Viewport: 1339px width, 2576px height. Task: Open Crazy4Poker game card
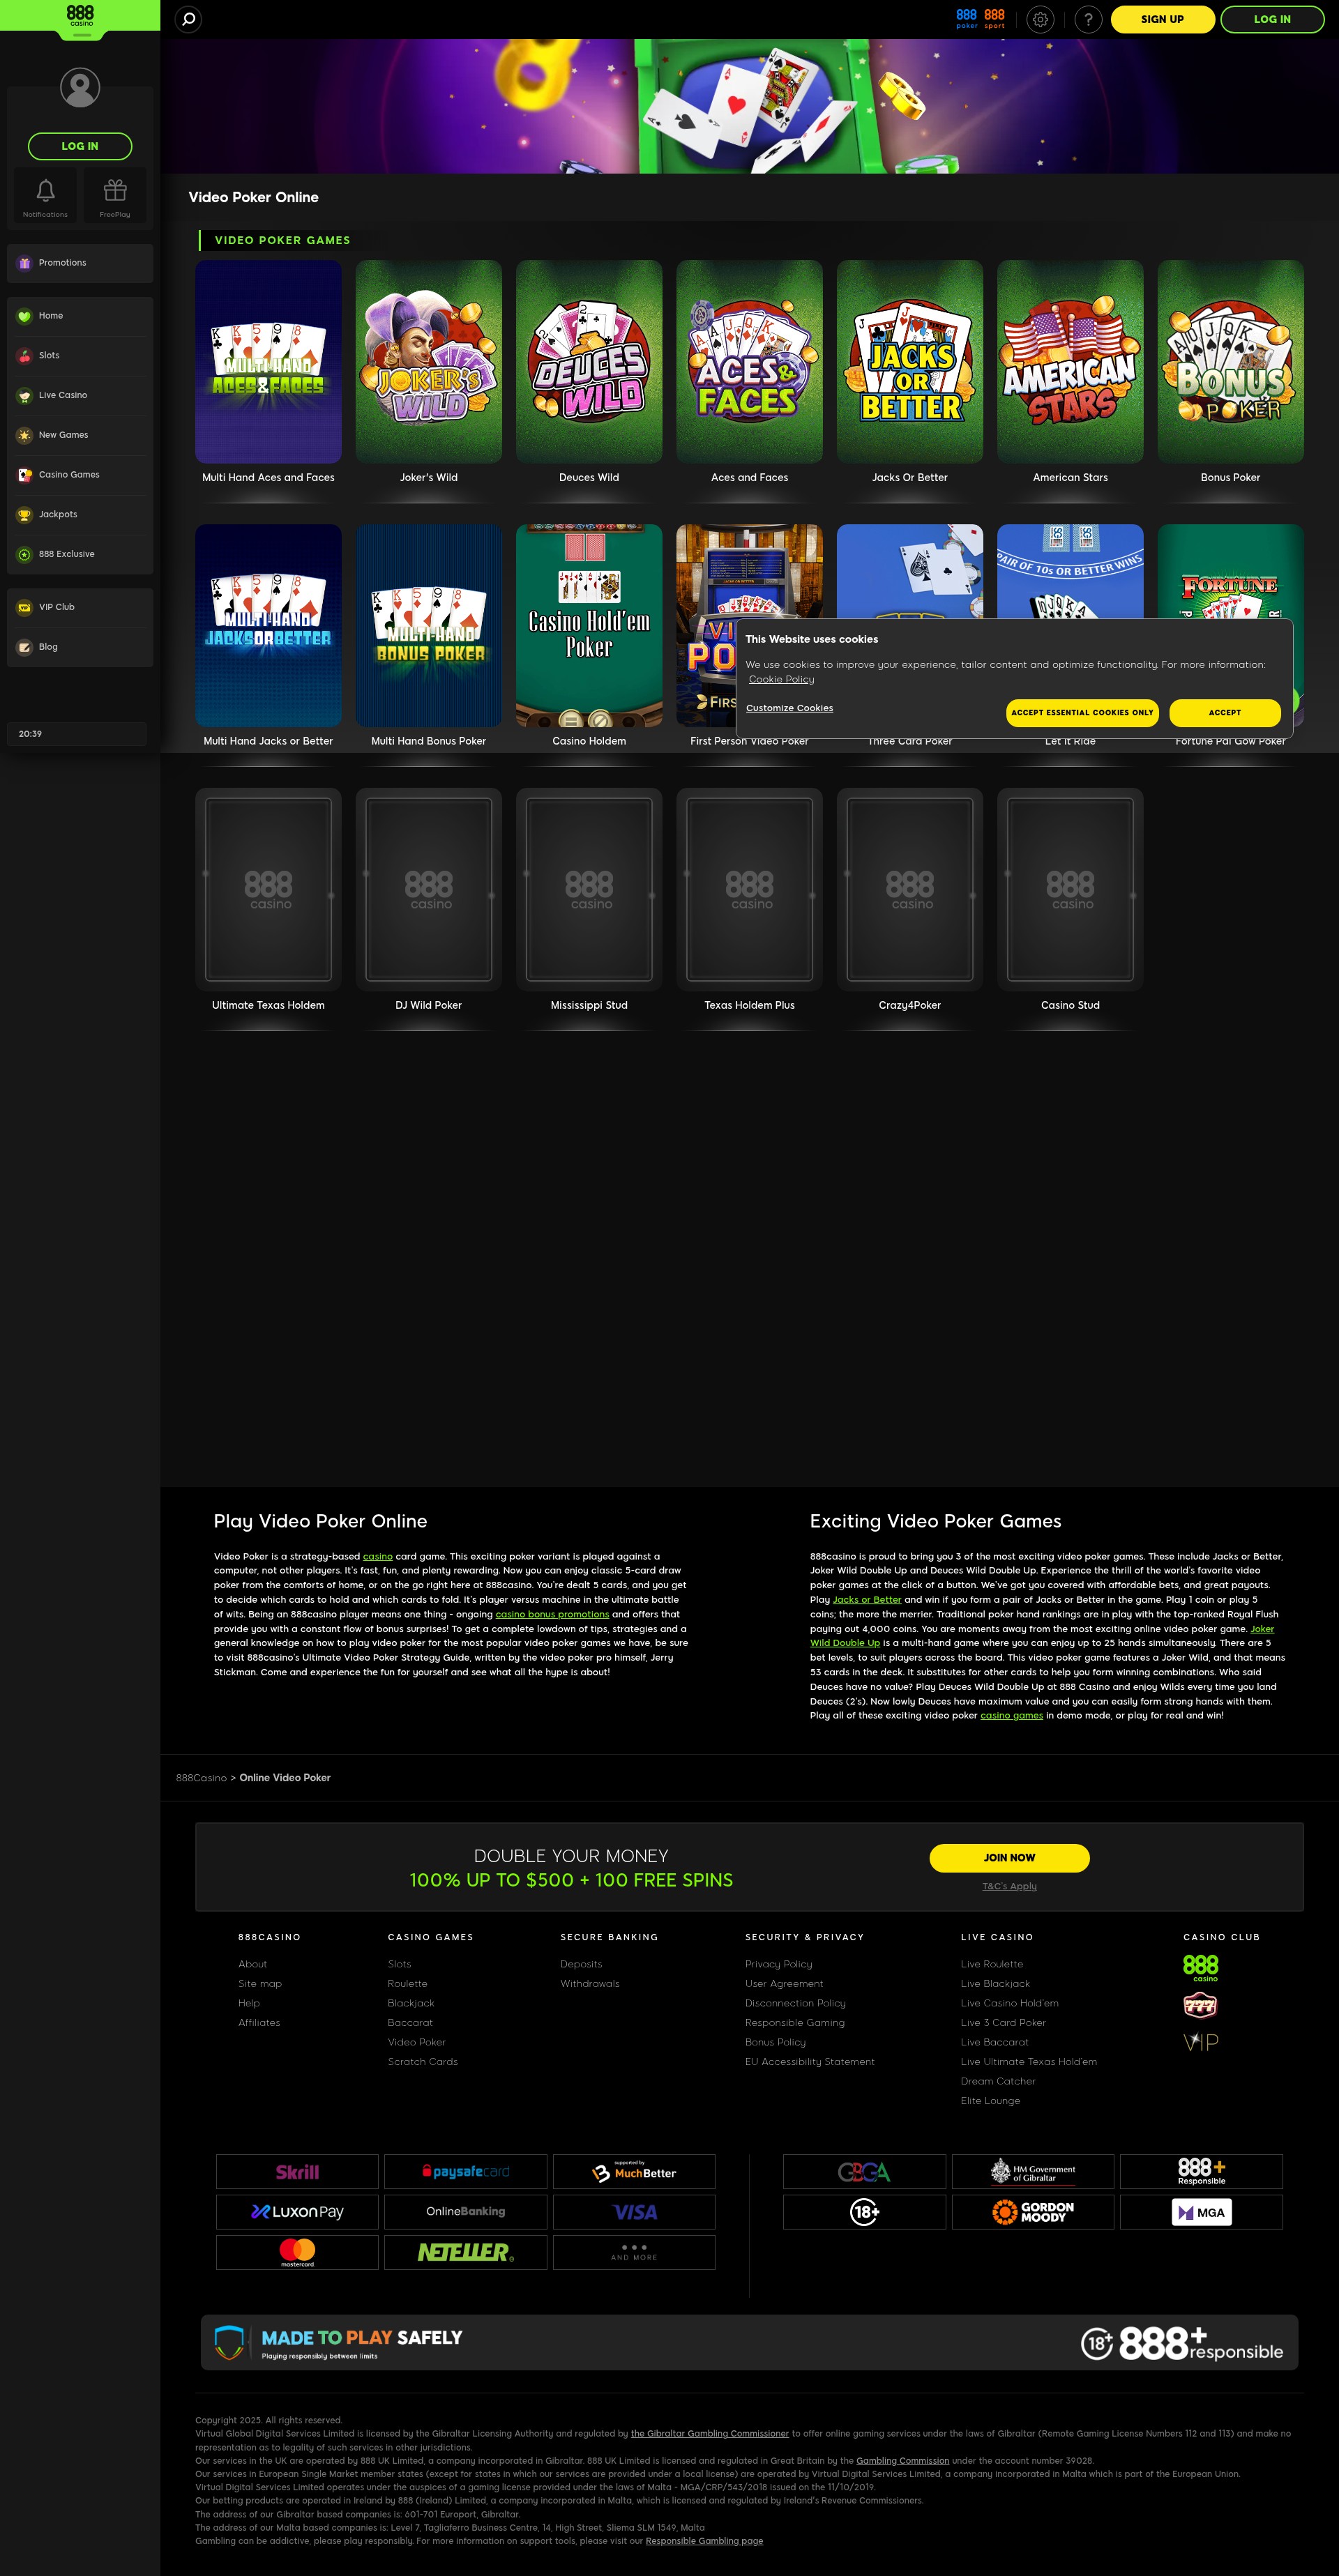pos(910,890)
